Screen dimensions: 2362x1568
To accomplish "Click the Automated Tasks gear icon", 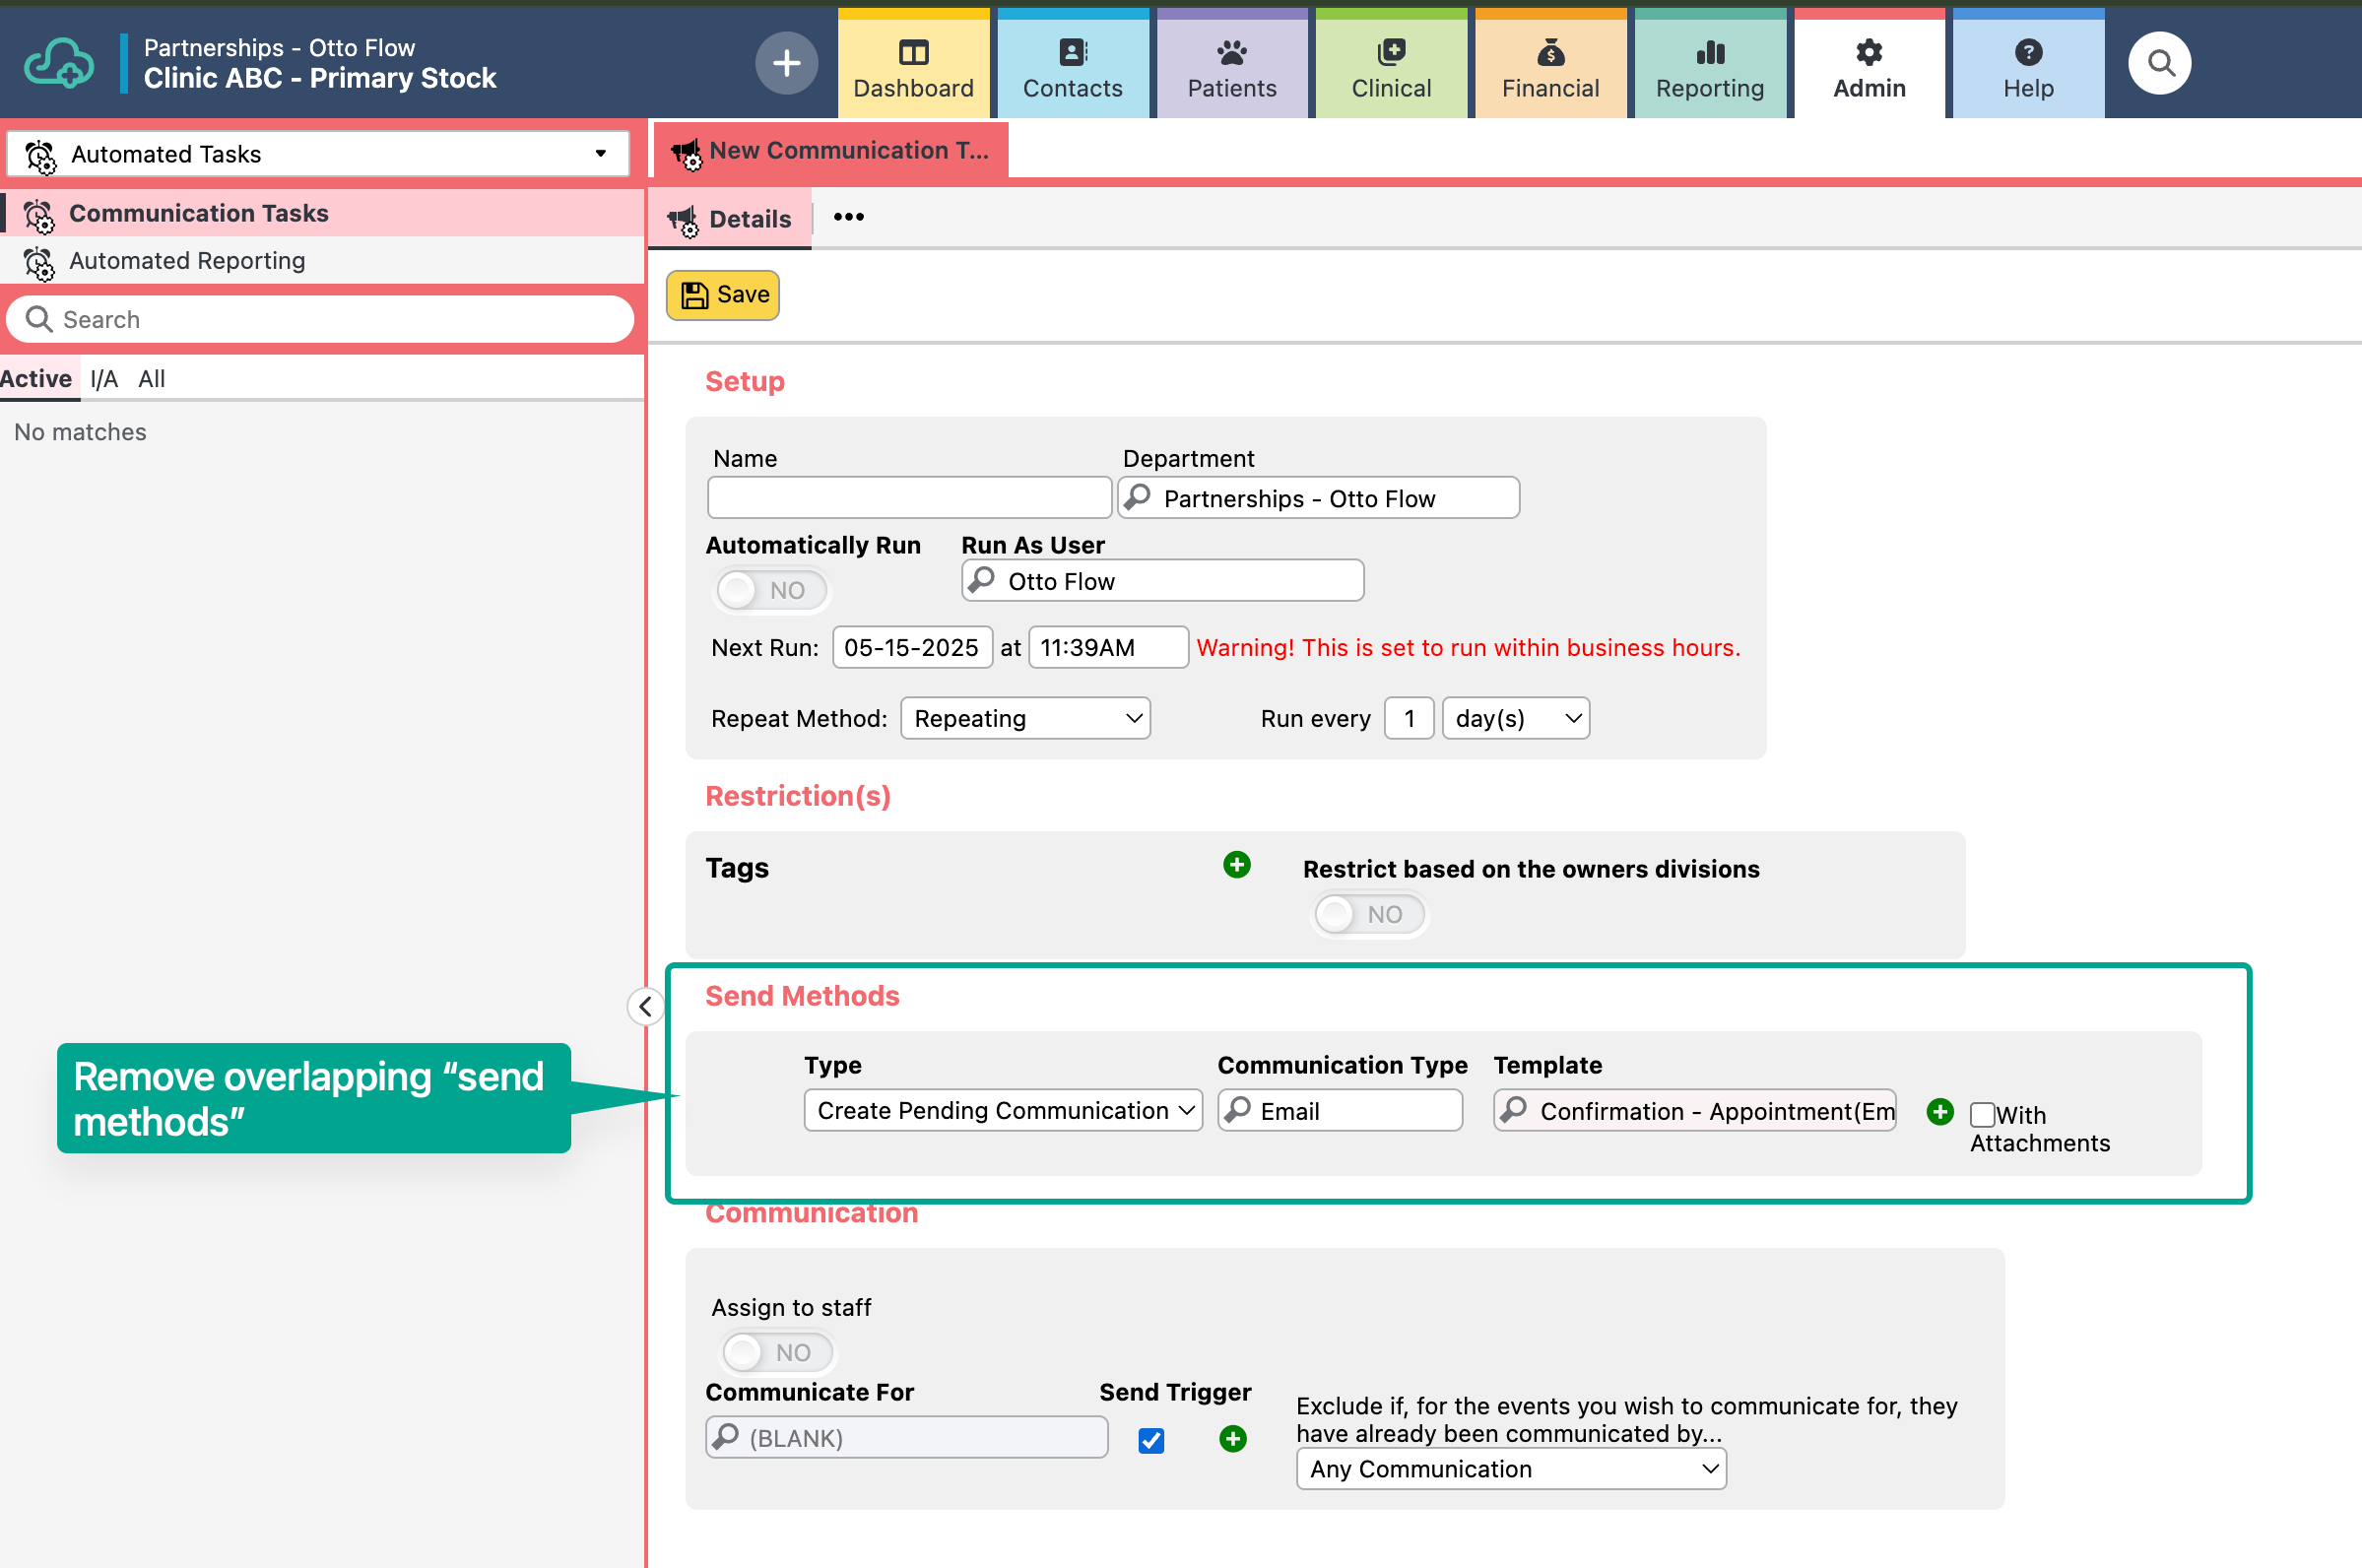I will tap(41, 155).
